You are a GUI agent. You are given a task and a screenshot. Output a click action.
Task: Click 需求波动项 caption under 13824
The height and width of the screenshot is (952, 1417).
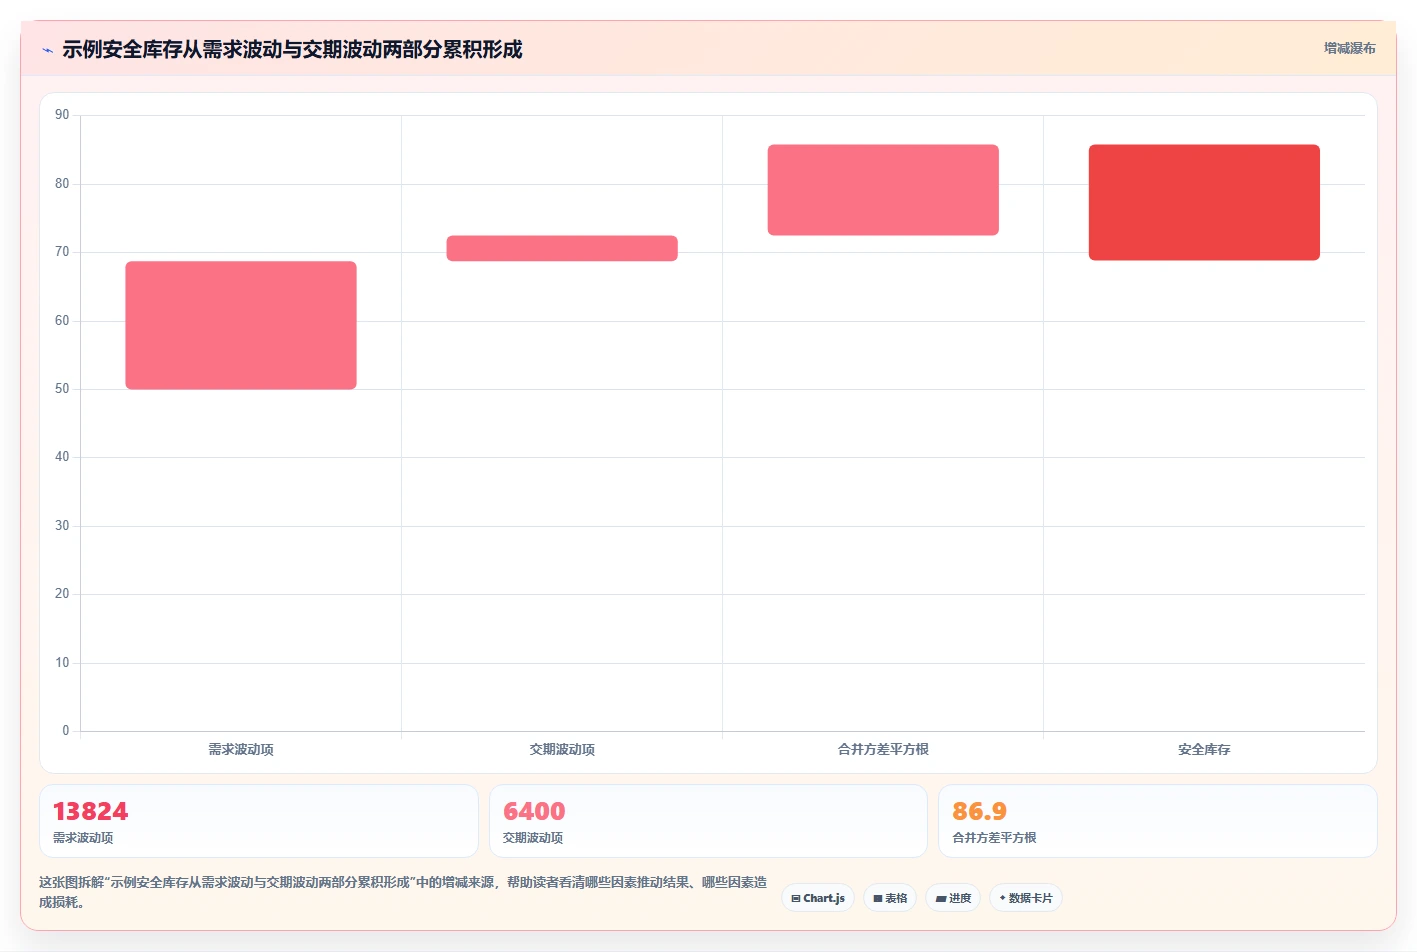tap(83, 838)
